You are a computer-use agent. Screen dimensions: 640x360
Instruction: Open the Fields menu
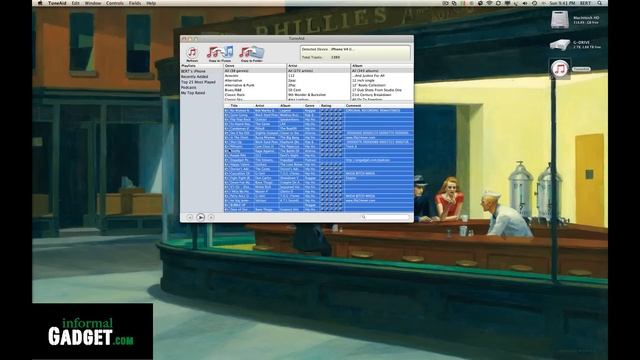pyautogui.click(x=135, y=3)
